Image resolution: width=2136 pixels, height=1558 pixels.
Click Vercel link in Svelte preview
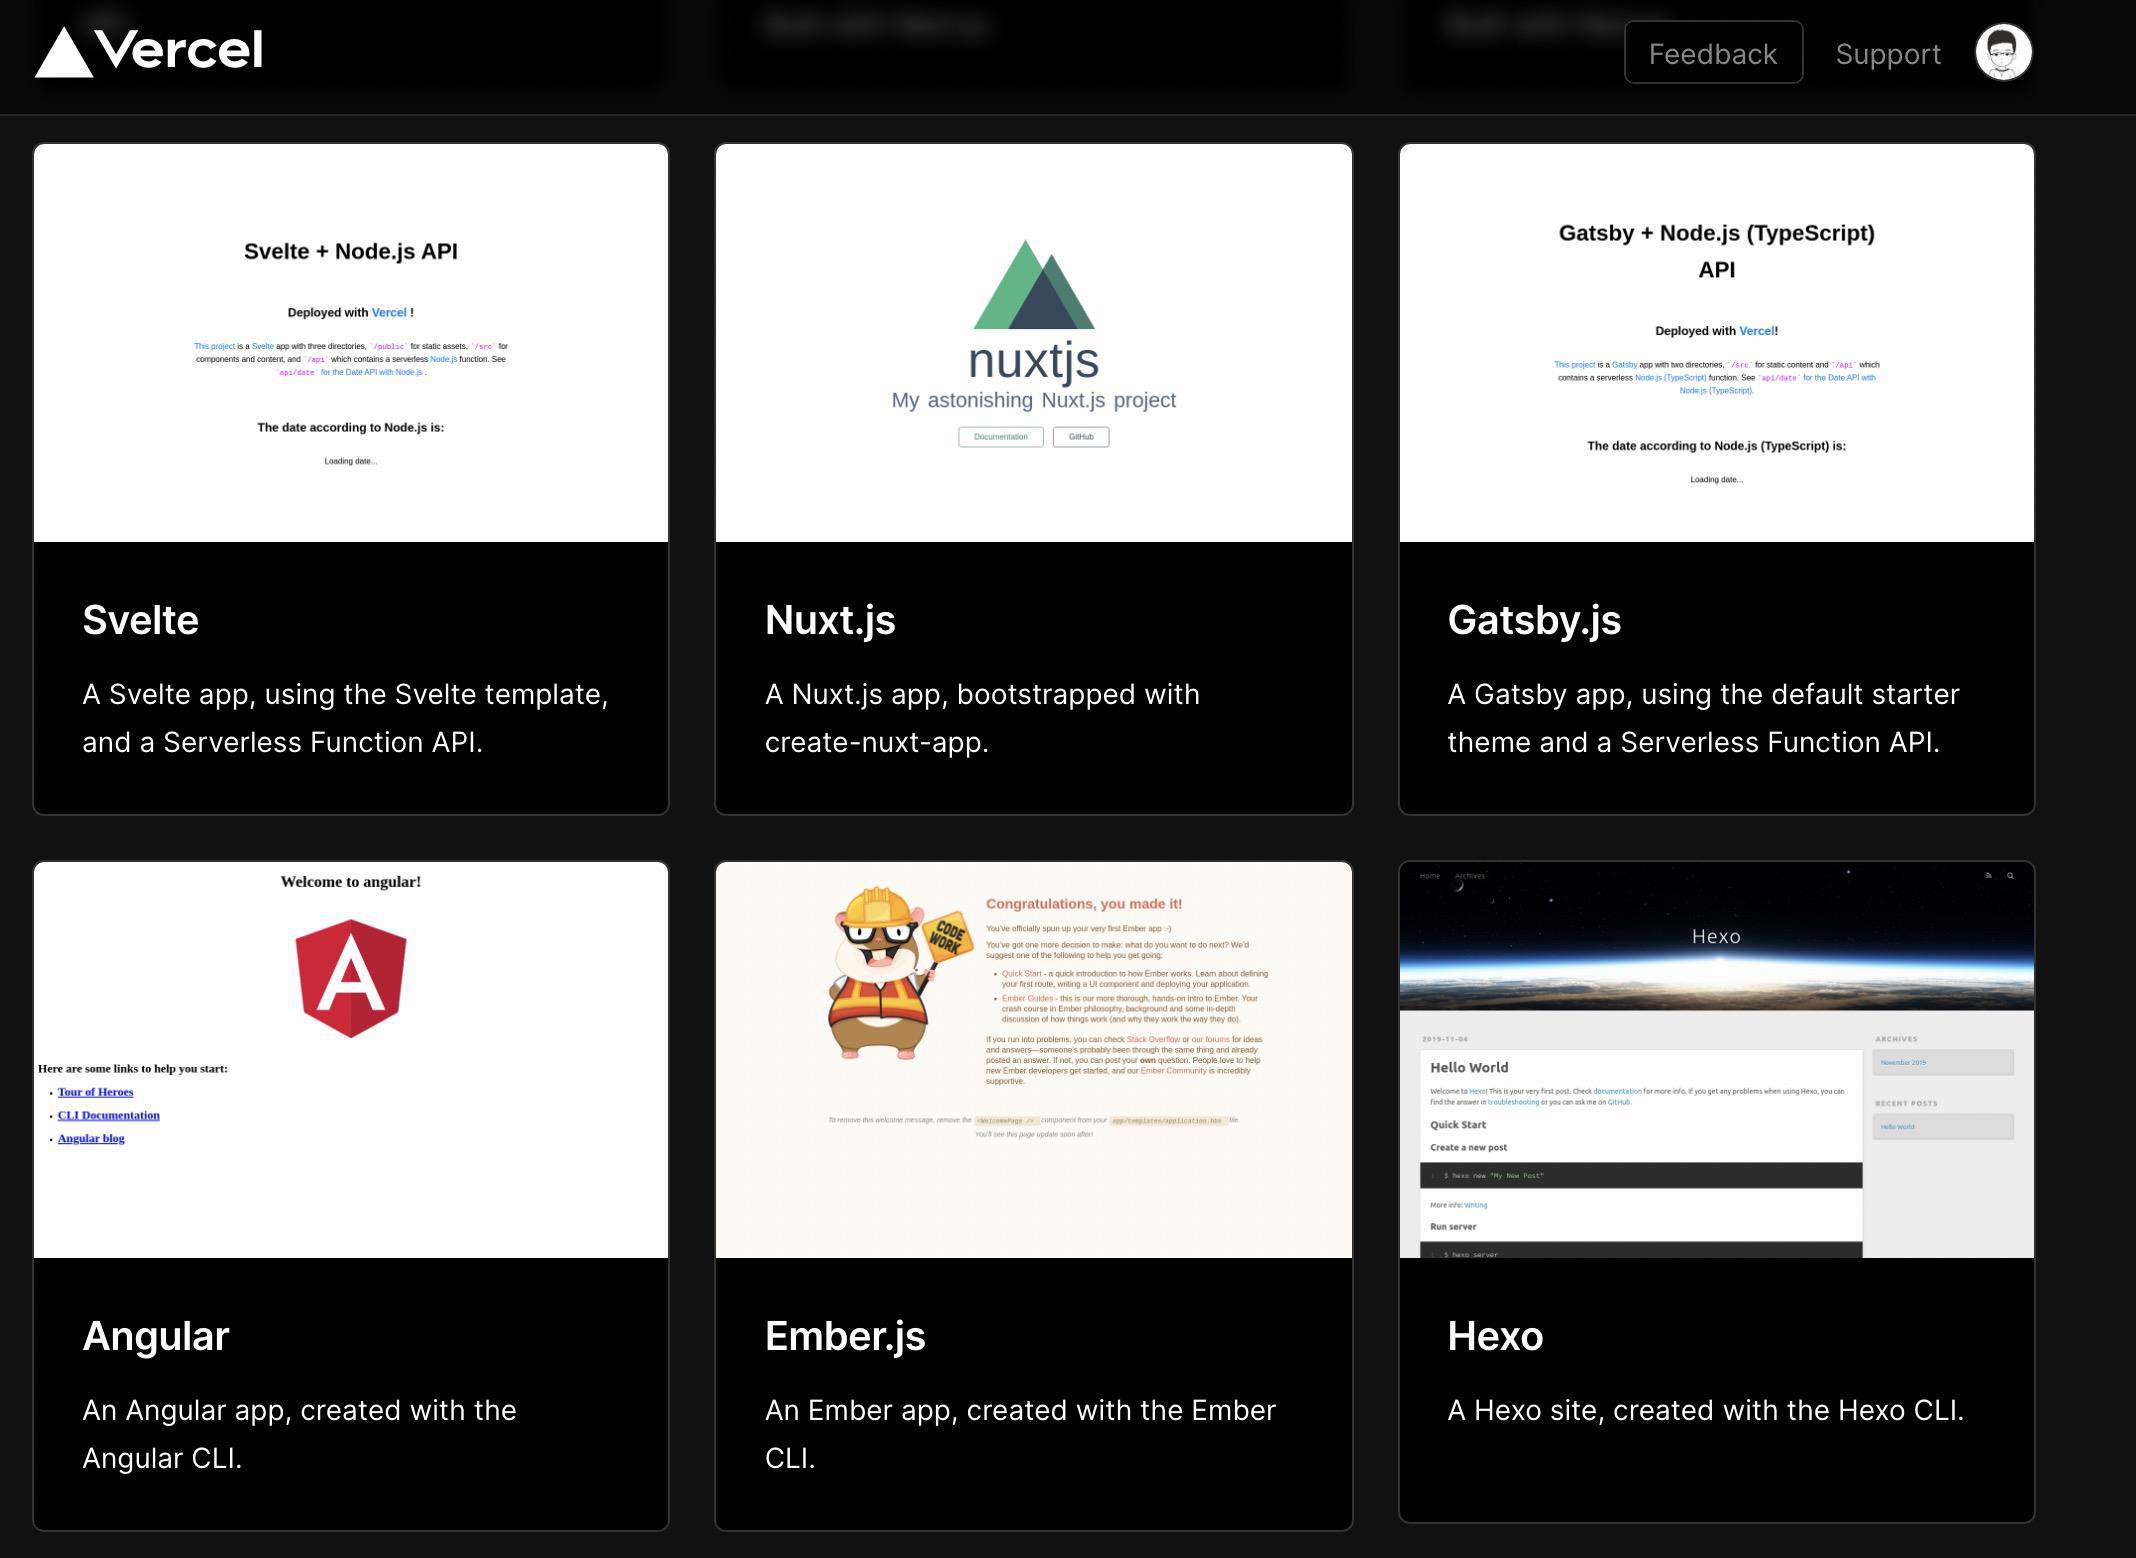tap(389, 313)
